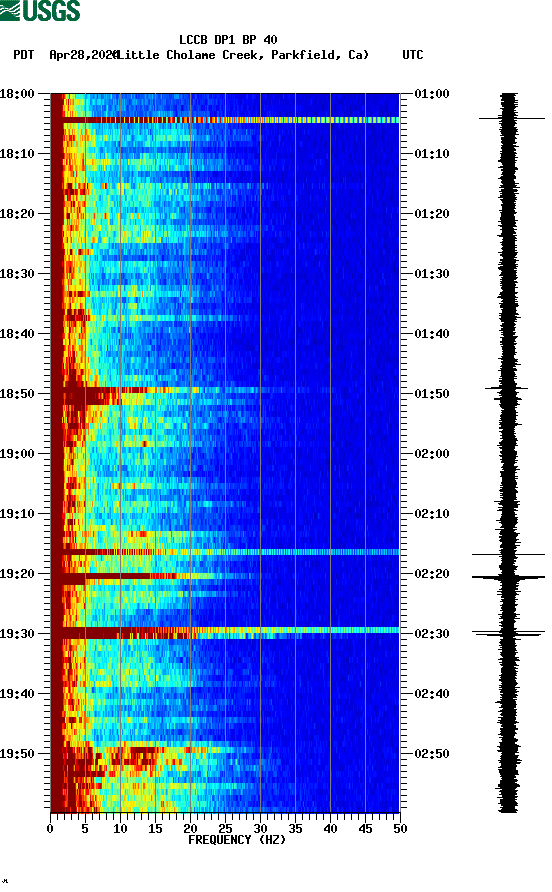
Task: Click the broadband spectrogram band near 18:04
Action: click(225, 120)
